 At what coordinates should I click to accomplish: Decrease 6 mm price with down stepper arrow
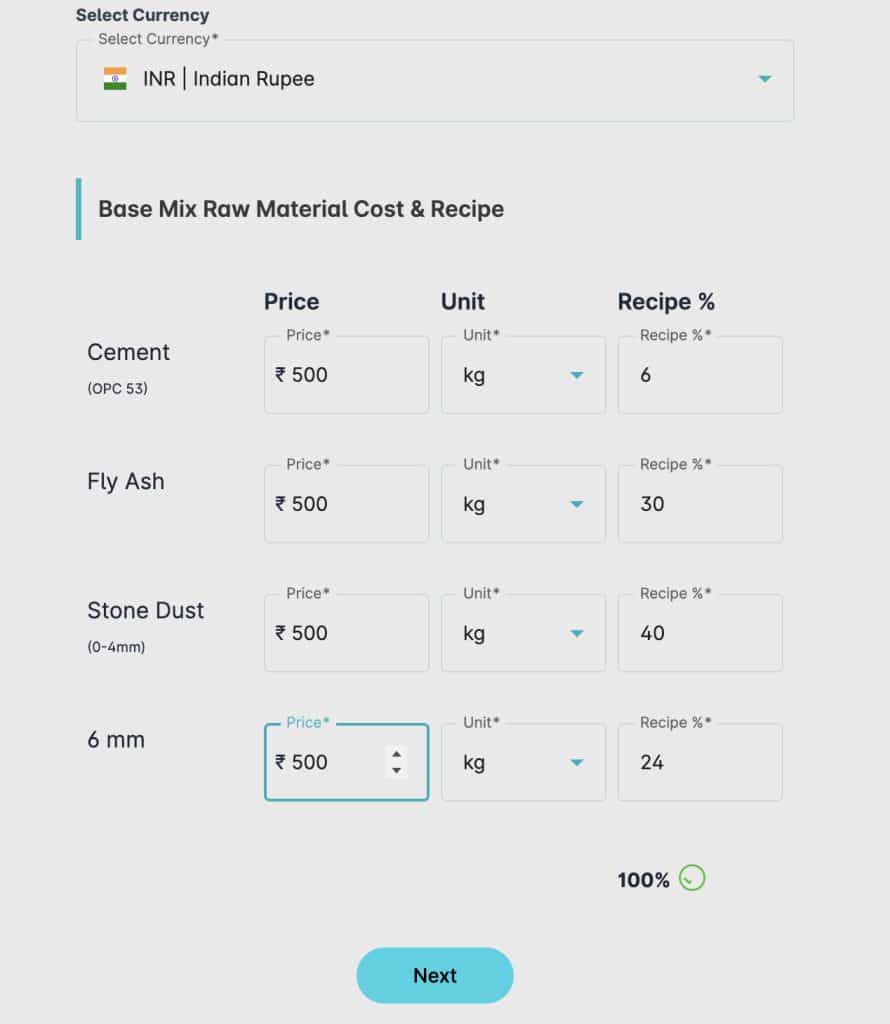[396, 771]
